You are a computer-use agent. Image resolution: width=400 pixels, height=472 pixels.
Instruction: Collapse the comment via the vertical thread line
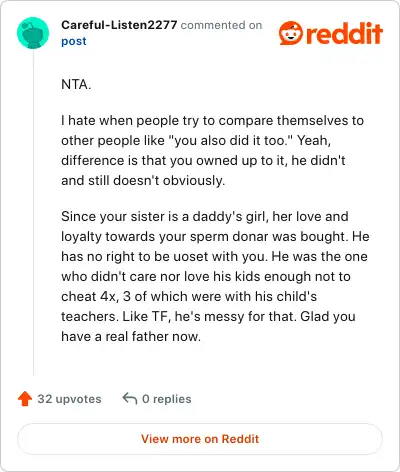(x=33, y=213)
